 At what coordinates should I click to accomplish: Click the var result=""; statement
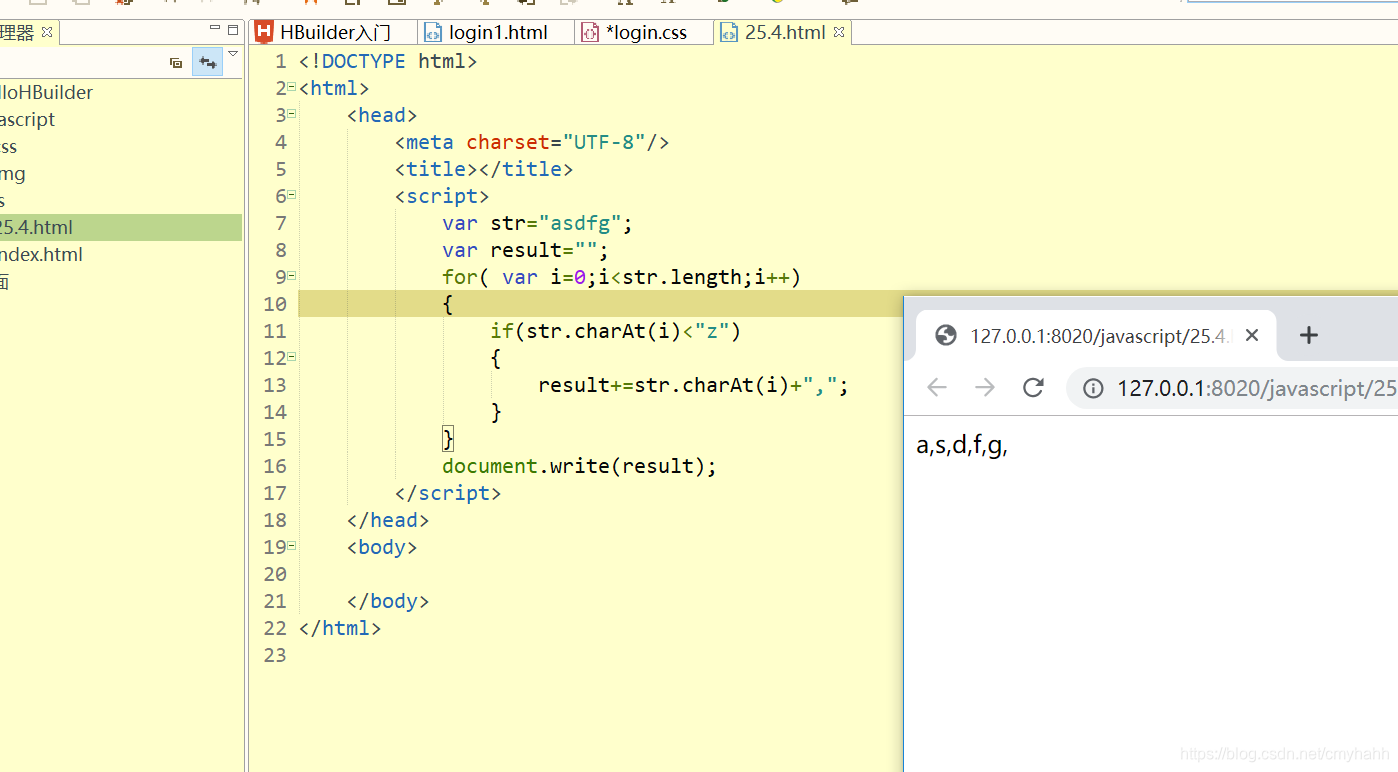(526, 250)
